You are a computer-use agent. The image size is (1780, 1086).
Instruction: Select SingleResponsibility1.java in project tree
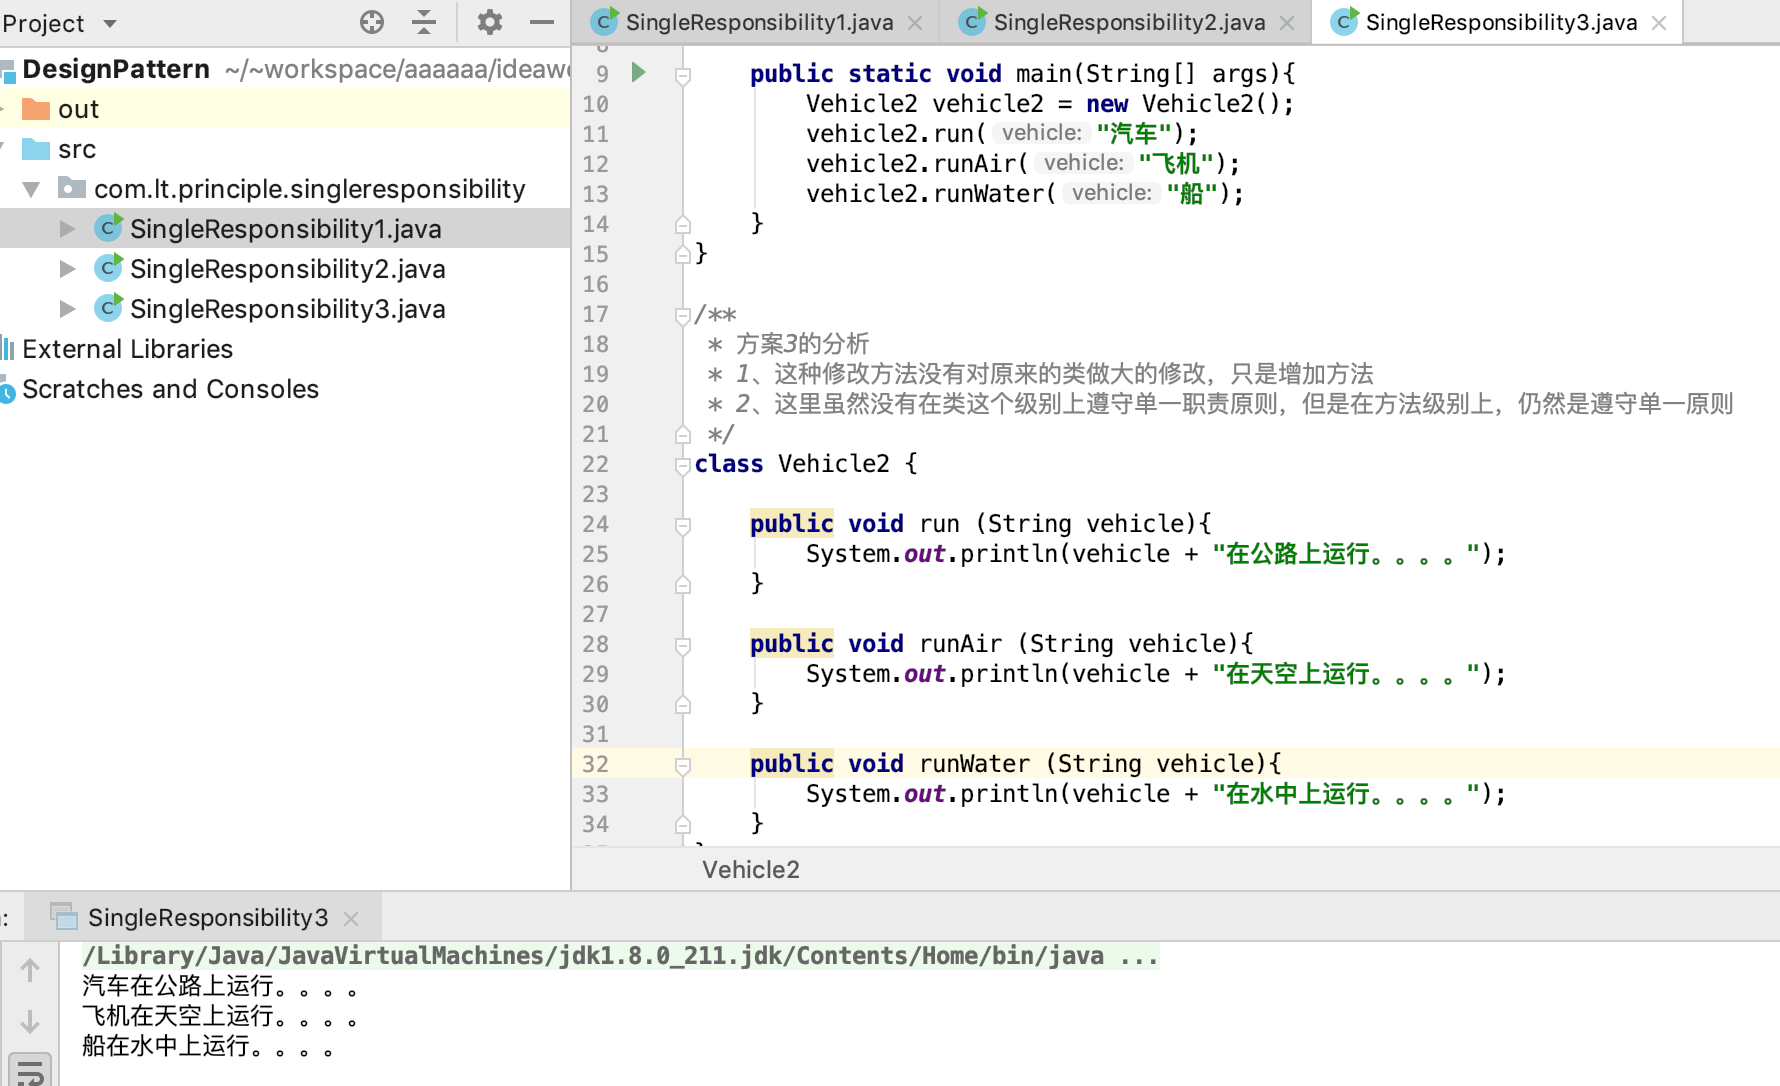285,229
